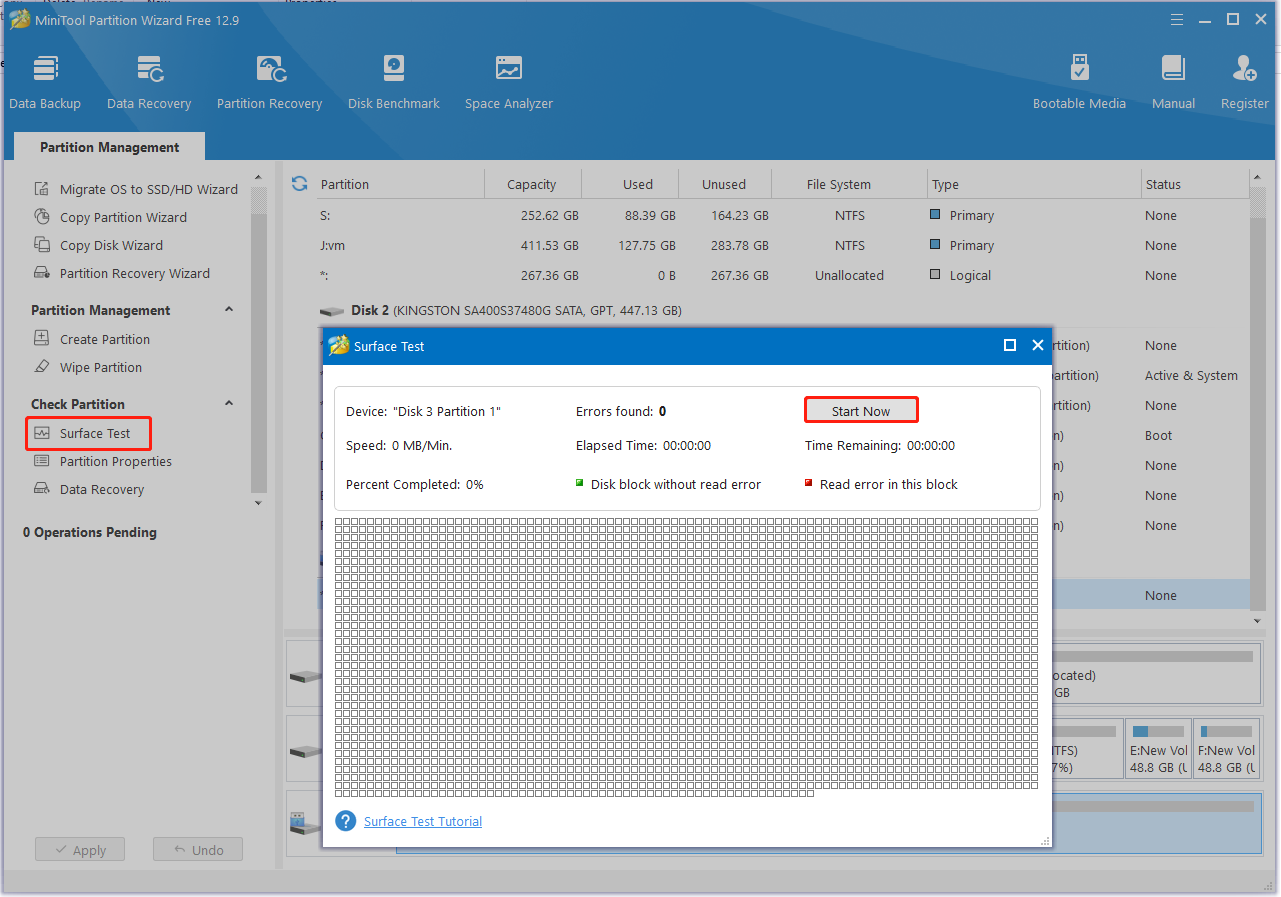Create Bootable Media
Screen dimensions: 1281x897
[1079, 82]
